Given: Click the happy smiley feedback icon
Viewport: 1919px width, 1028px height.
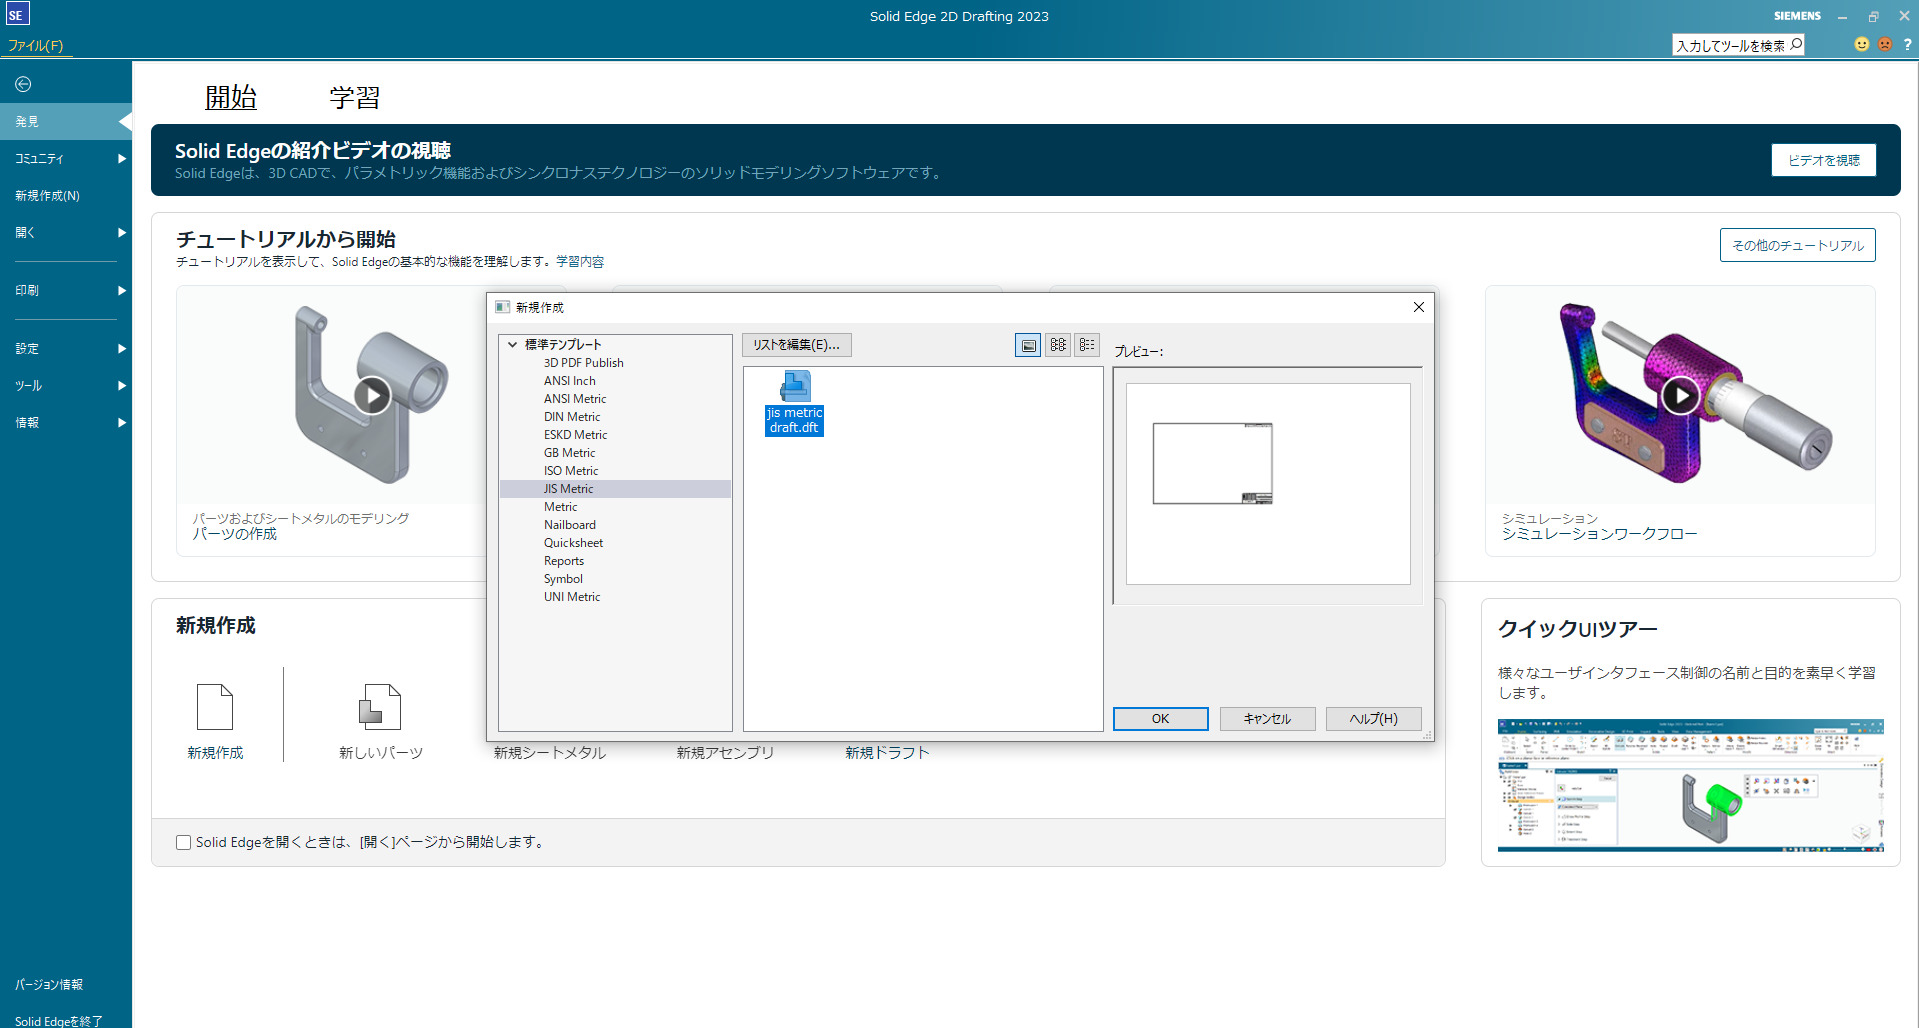Looking at the screenshot, I should pyautogui.click(x=1861, y=44).
